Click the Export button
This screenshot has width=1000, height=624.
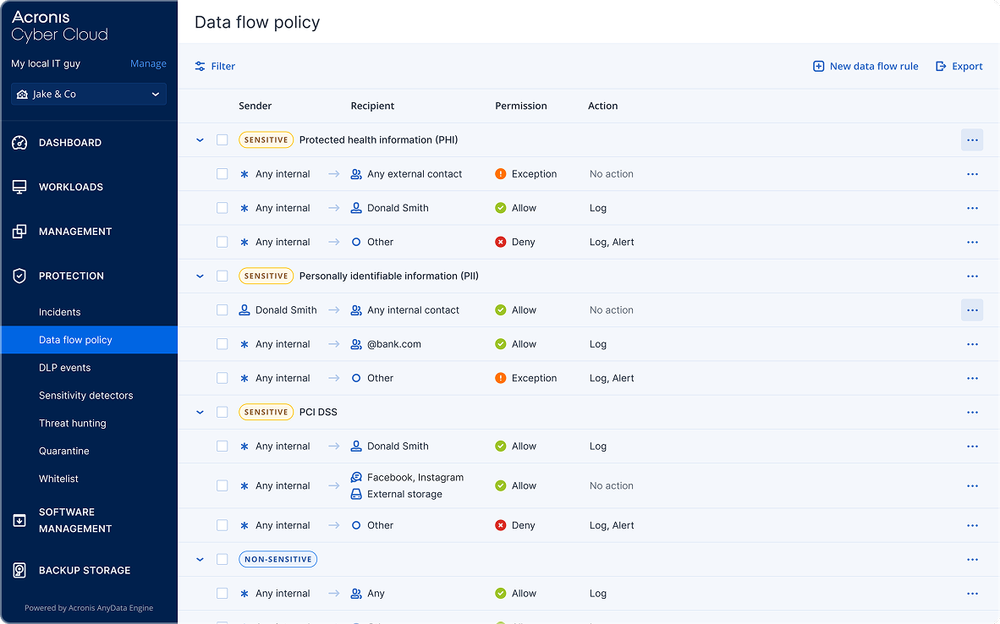click(x=959, y=66)
